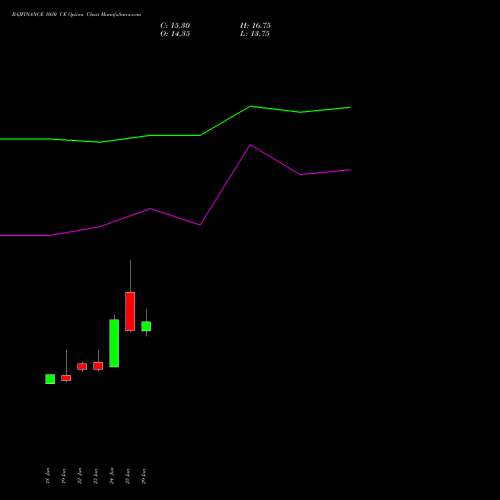This screenshot has height=500, width=500.
Task: Click the first small green candlestick
Action: point(50,379)
